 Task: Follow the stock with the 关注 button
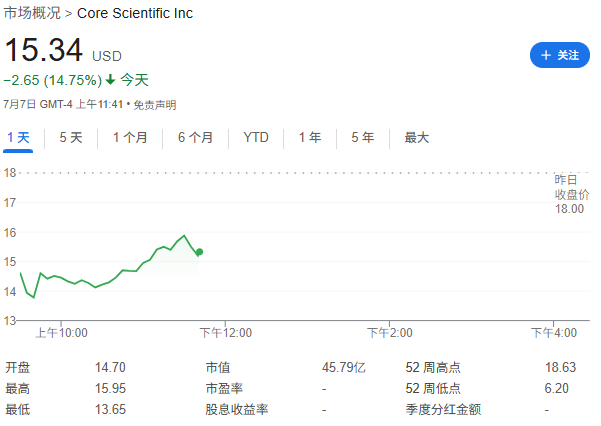click(560, 55)
